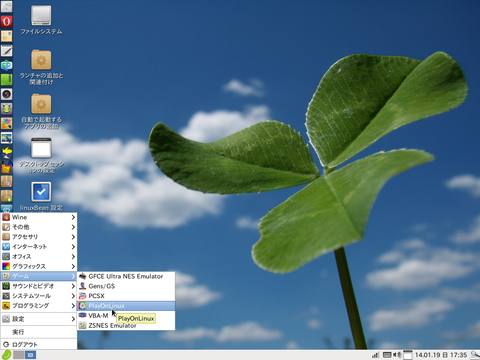Switch to the first gray workspace in the pager
Screen dimensions: 480x360
[18, 355]
